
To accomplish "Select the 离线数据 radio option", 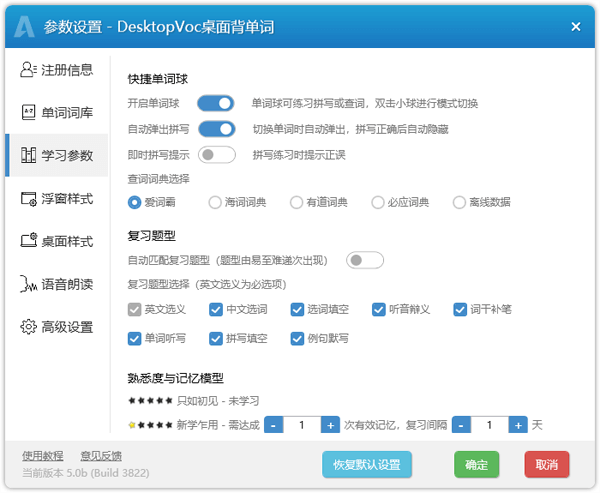I will (459, 202).
